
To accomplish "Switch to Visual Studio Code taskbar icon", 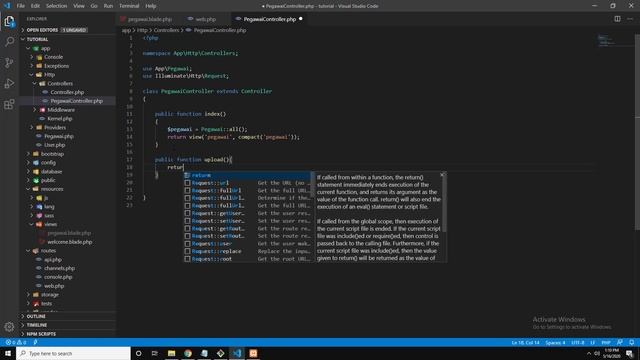I will pyautogui.click(x=237, y=353).
